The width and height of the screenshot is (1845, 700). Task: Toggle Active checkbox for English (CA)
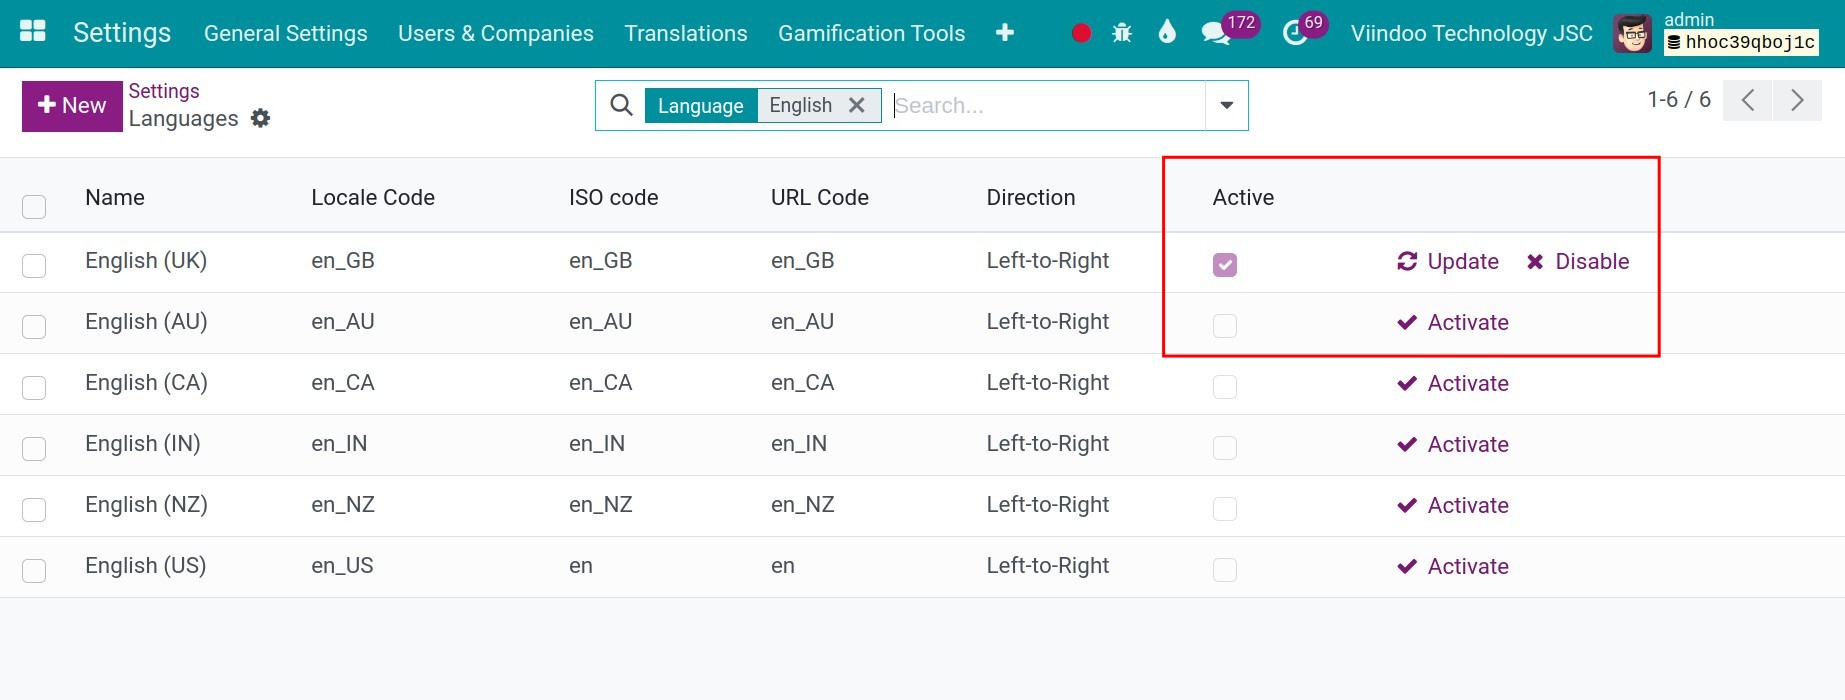click(x=1225, y=387)
